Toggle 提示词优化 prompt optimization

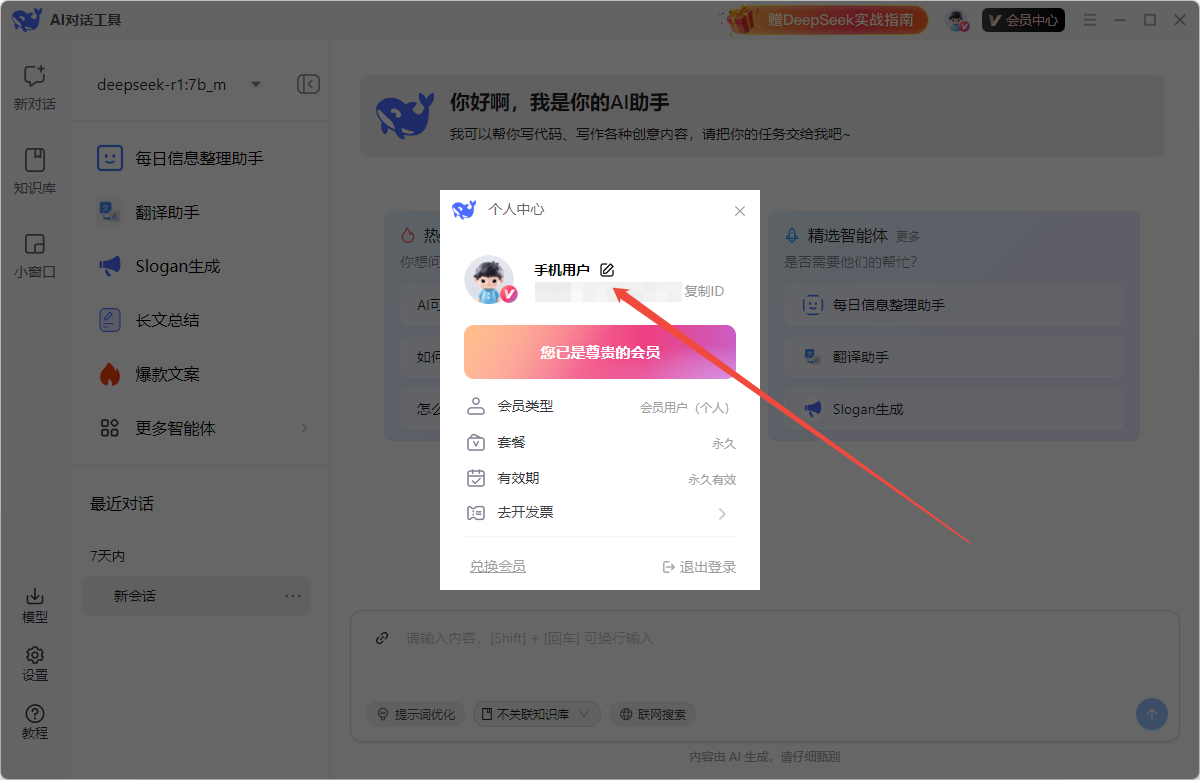[x=415, y=714]
